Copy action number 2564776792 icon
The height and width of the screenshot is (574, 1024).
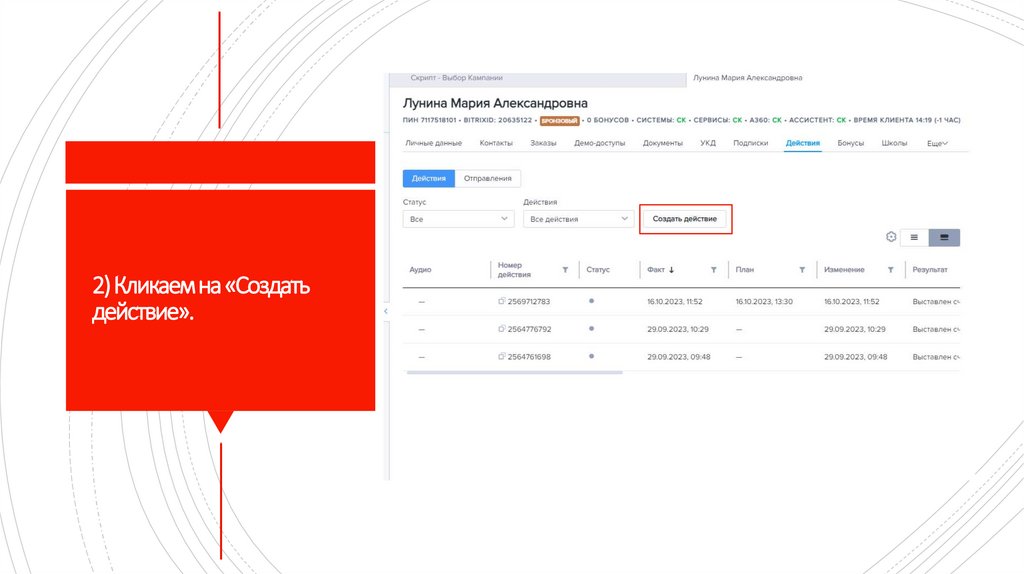[x=502, y=329]
